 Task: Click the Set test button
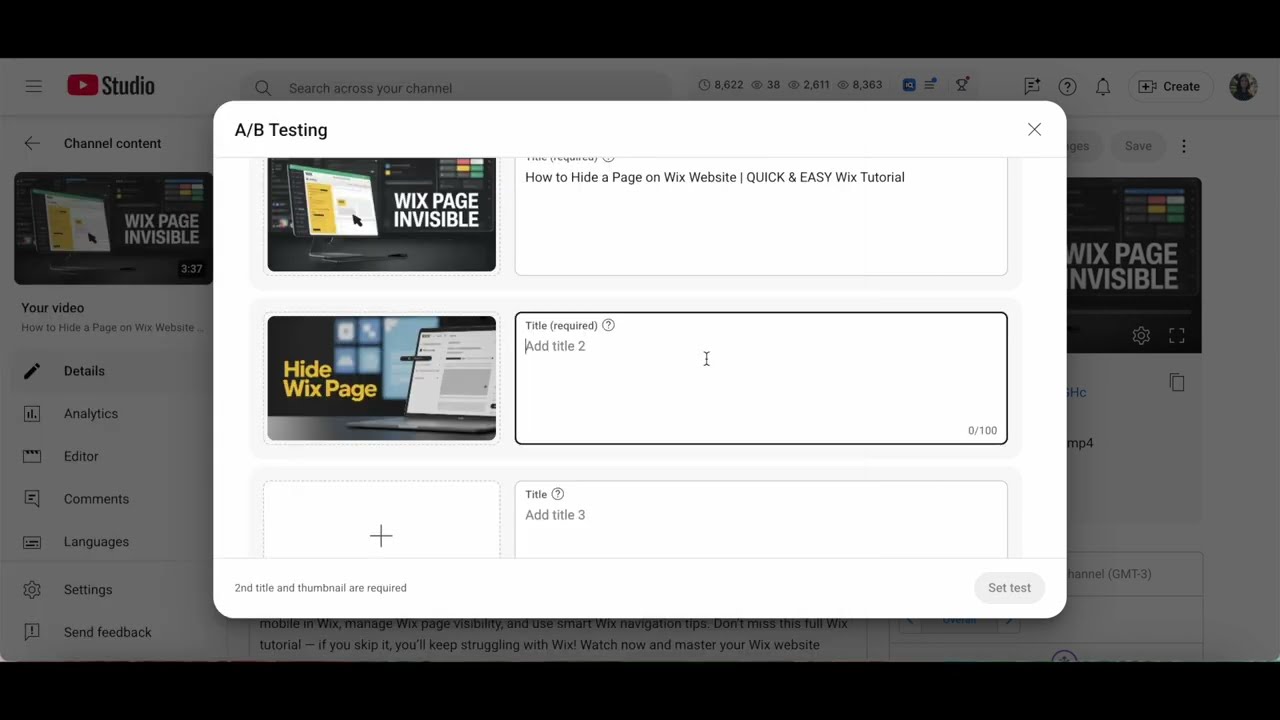coord(1009,588)
